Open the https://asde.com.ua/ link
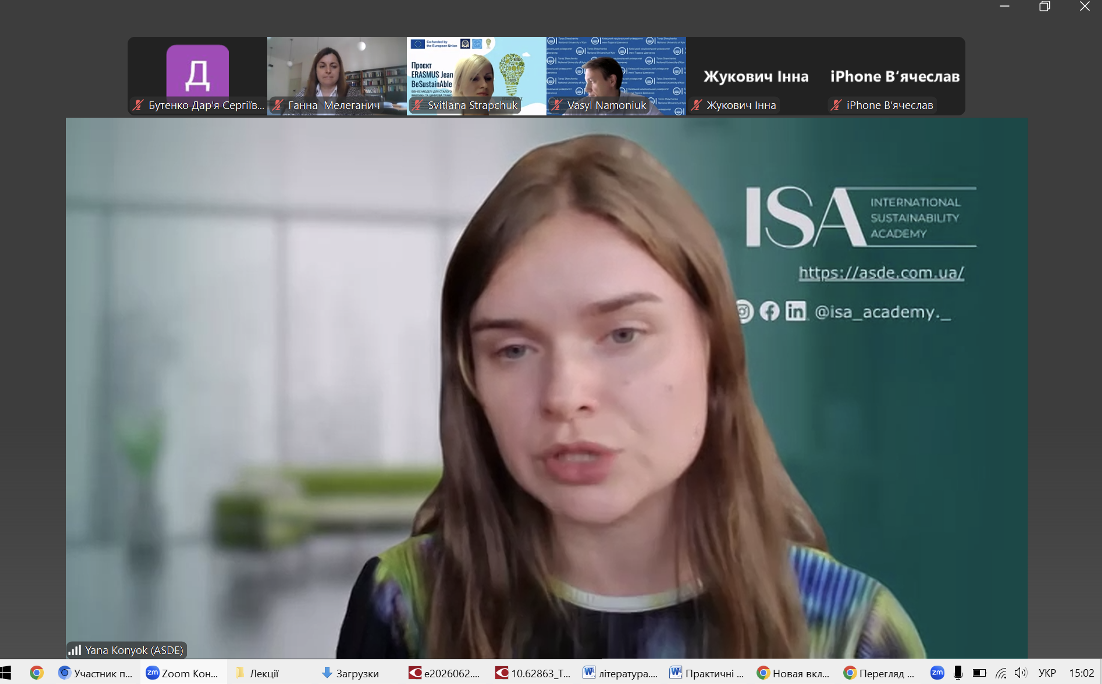Screen dimensions: 1102x684 (881, 273)
